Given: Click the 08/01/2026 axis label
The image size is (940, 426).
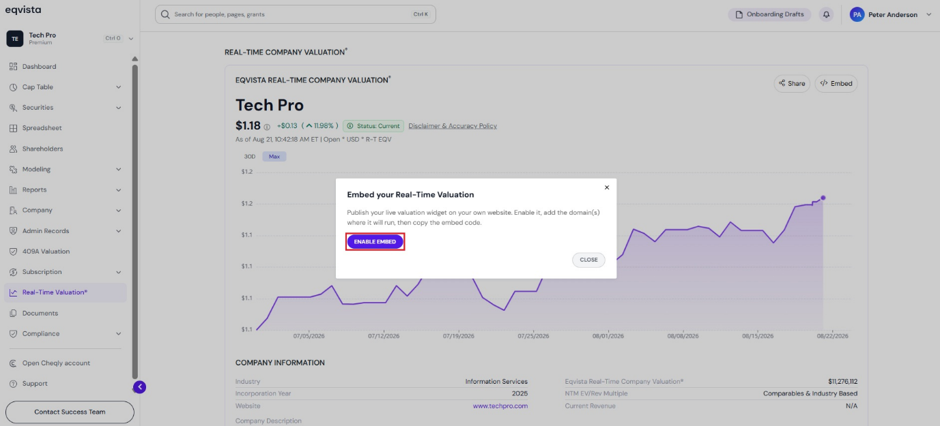Looking at the screenshot, I should [x=608, y=337].
